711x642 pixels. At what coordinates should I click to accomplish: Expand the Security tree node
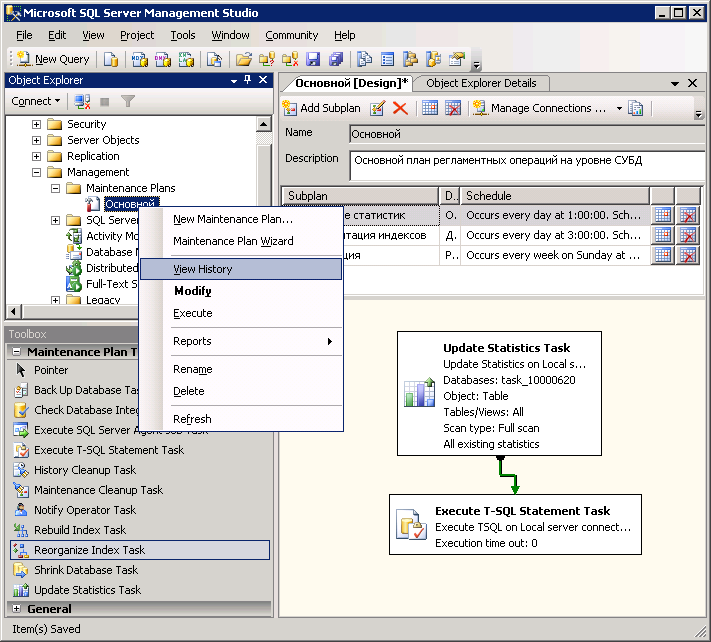coord(37,124)
